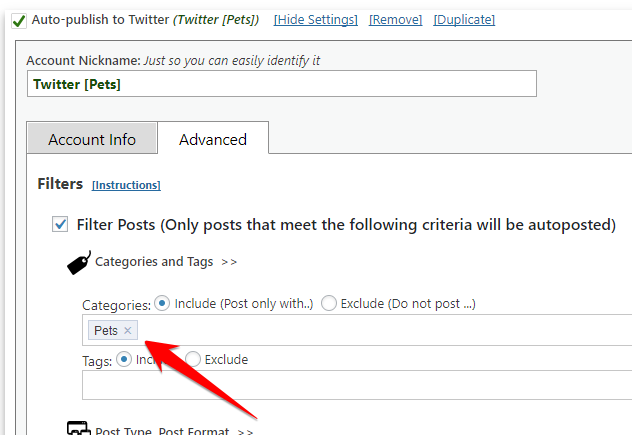
Task: Click inside the Tags input box
Action: (350, 386)
